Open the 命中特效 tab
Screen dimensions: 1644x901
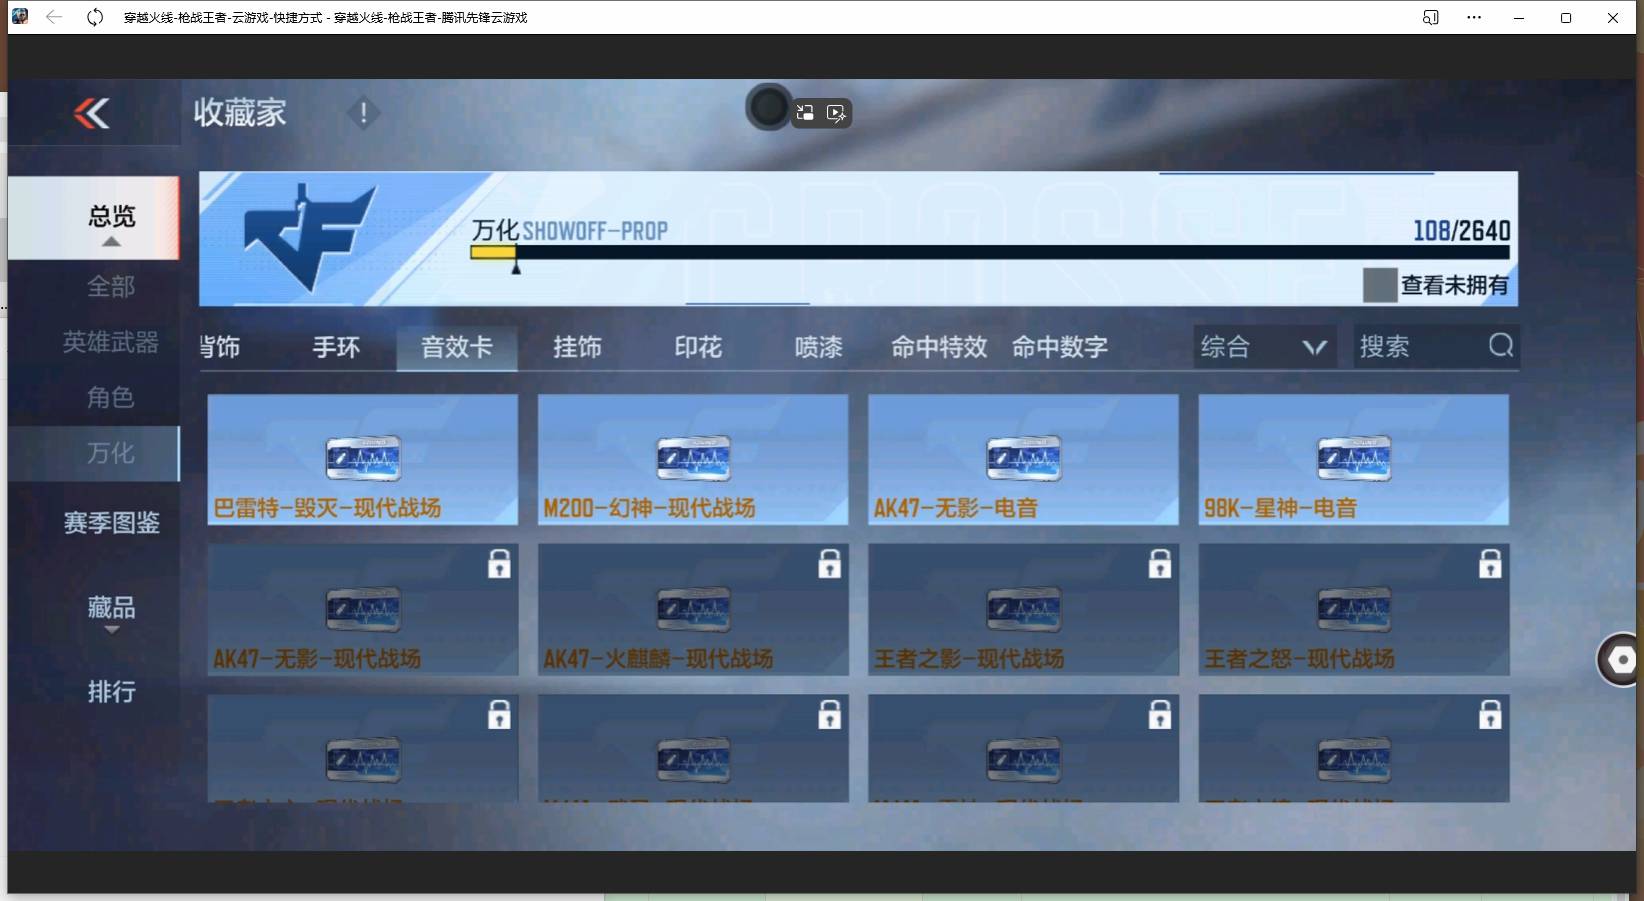[x=939, y=347]
